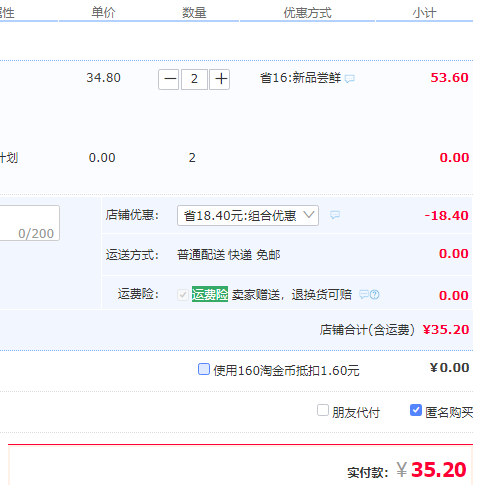Click the message text box showing 0/200
Viewport: 480px width, 485px height.
coord(29,223)
